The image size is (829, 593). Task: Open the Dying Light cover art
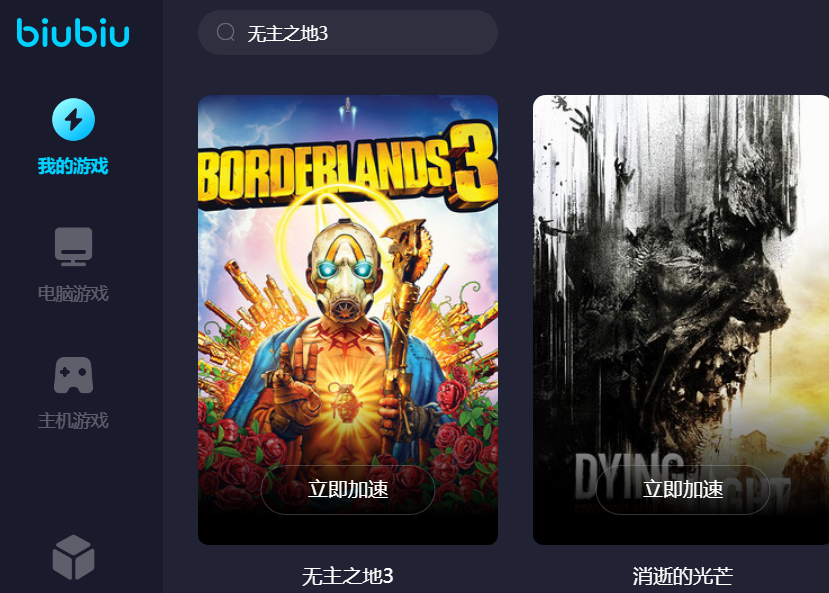[x=681, y=320]
